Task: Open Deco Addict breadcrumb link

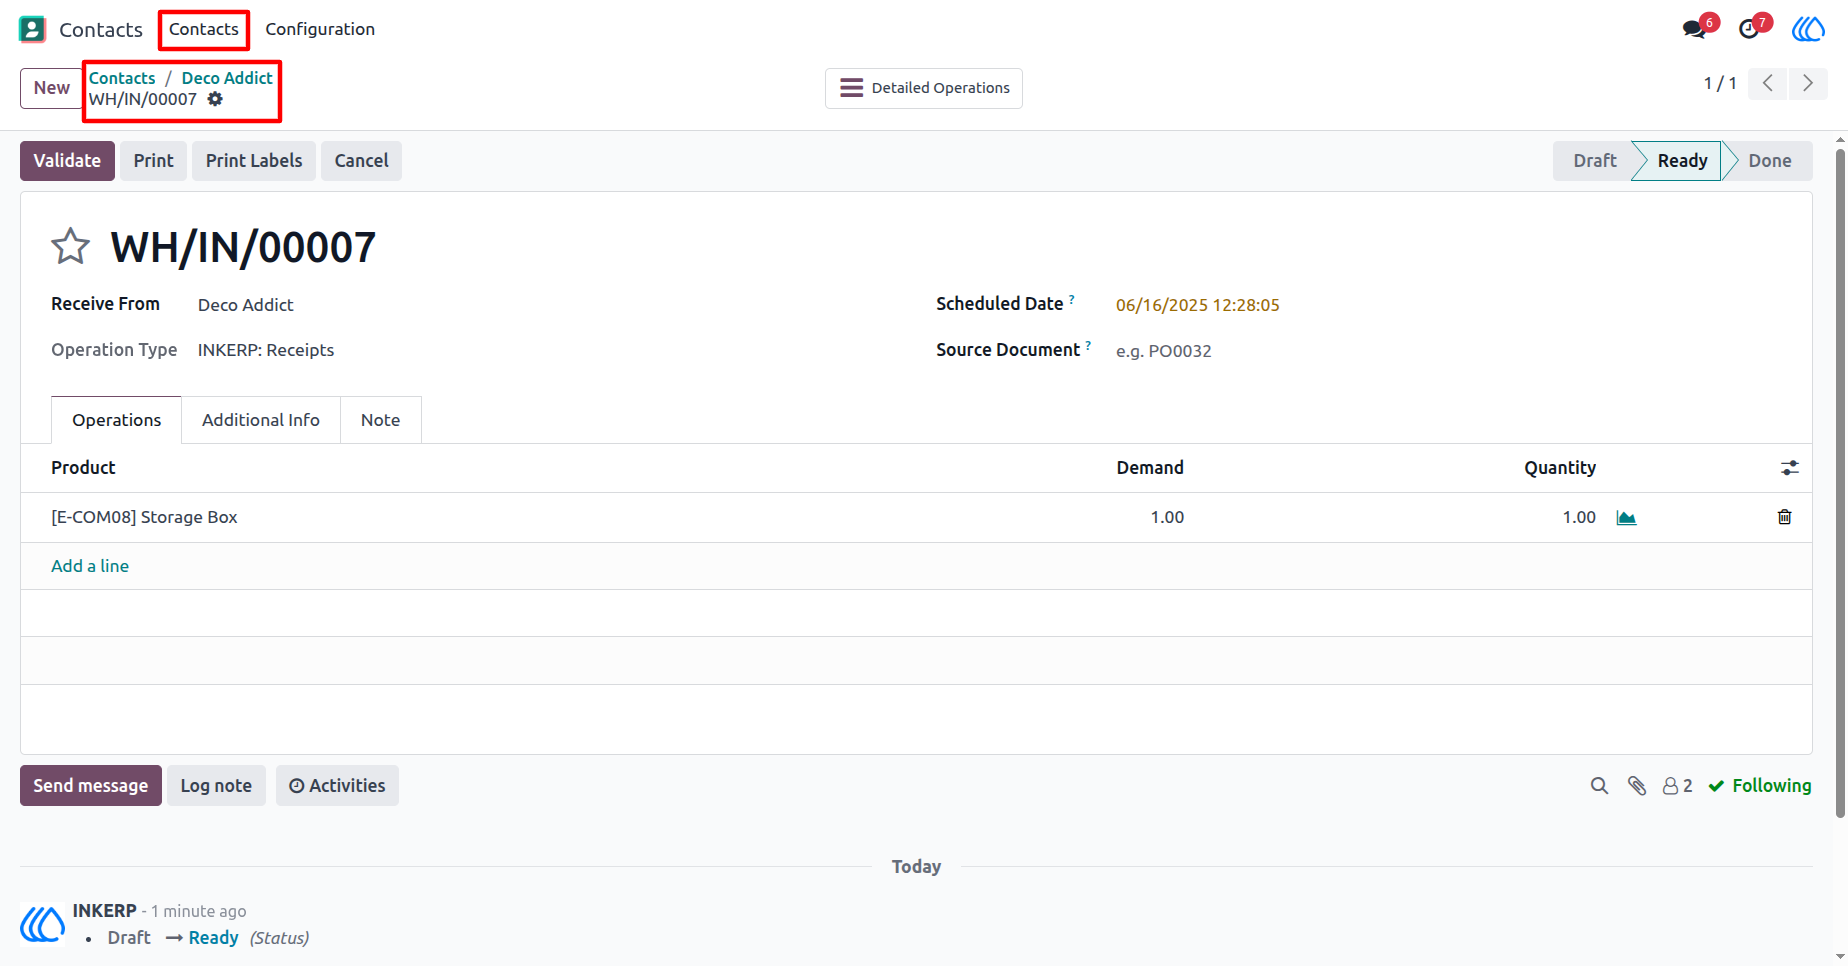Action: tap(227, 78)
